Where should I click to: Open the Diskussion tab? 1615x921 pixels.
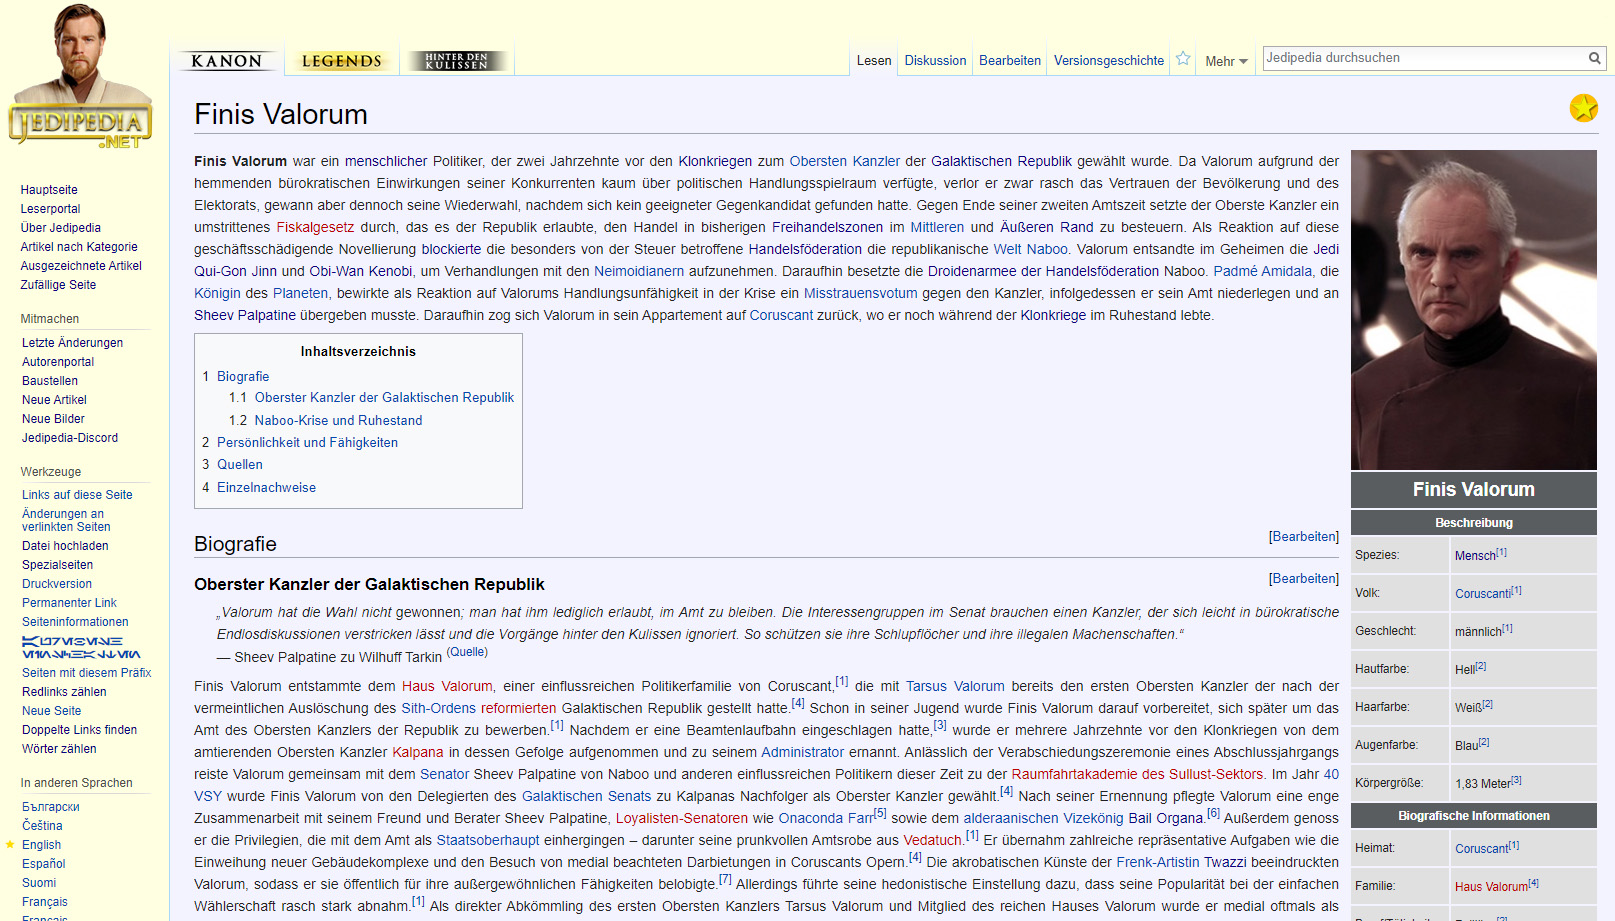[x=935, y=61]
